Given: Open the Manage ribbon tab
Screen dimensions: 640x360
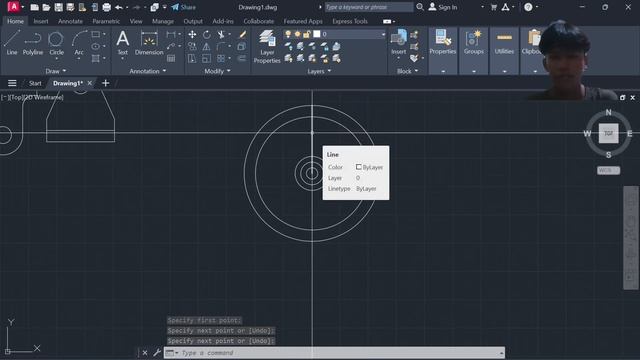Looking at the screenshot, I should [163, 21].
